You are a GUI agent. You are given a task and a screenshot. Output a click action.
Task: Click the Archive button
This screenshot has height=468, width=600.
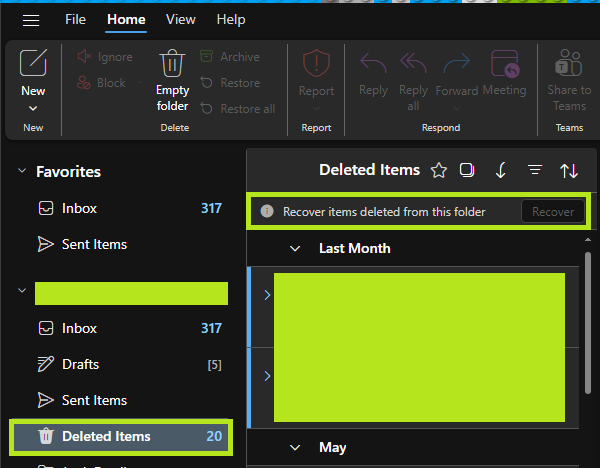click(230, 57)
